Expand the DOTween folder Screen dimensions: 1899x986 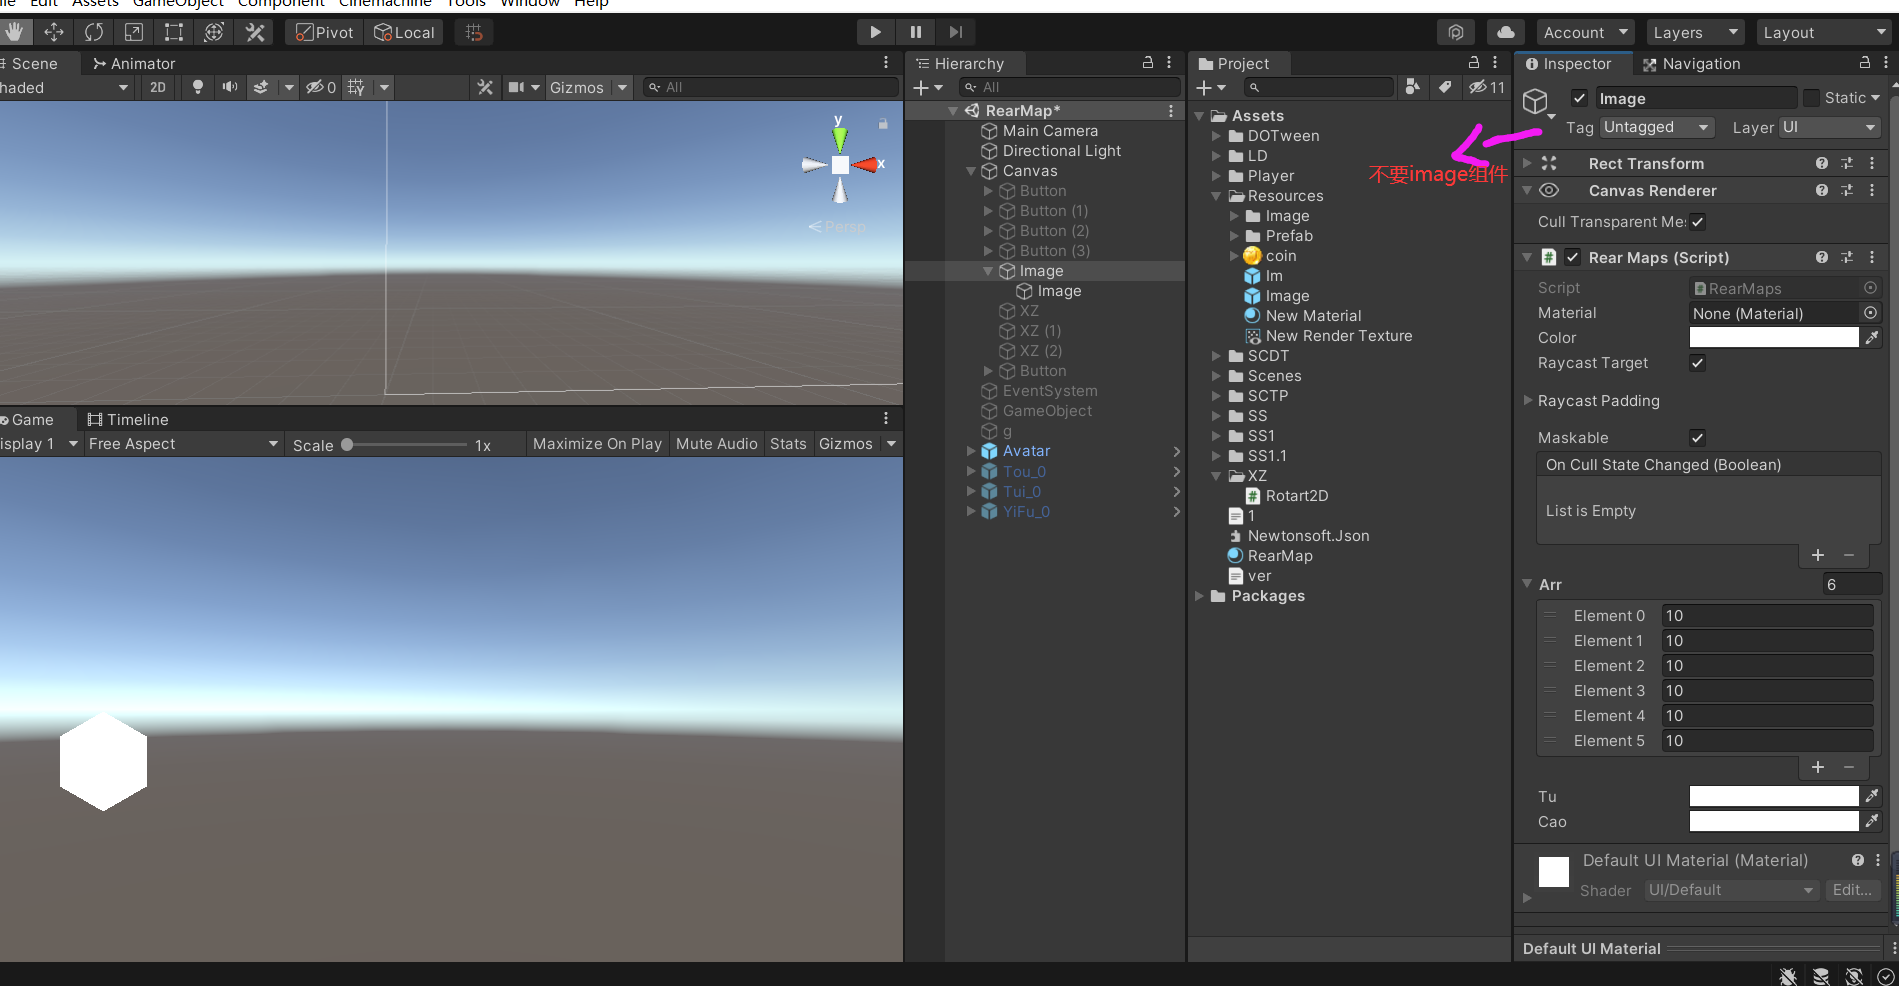(1216, 136)
